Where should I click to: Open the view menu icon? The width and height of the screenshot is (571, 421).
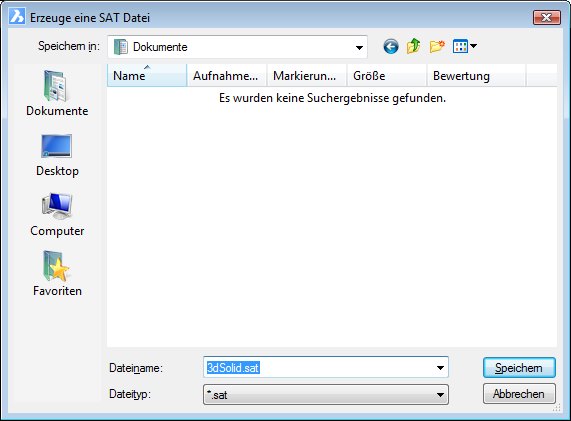click(x=464, y=46)
